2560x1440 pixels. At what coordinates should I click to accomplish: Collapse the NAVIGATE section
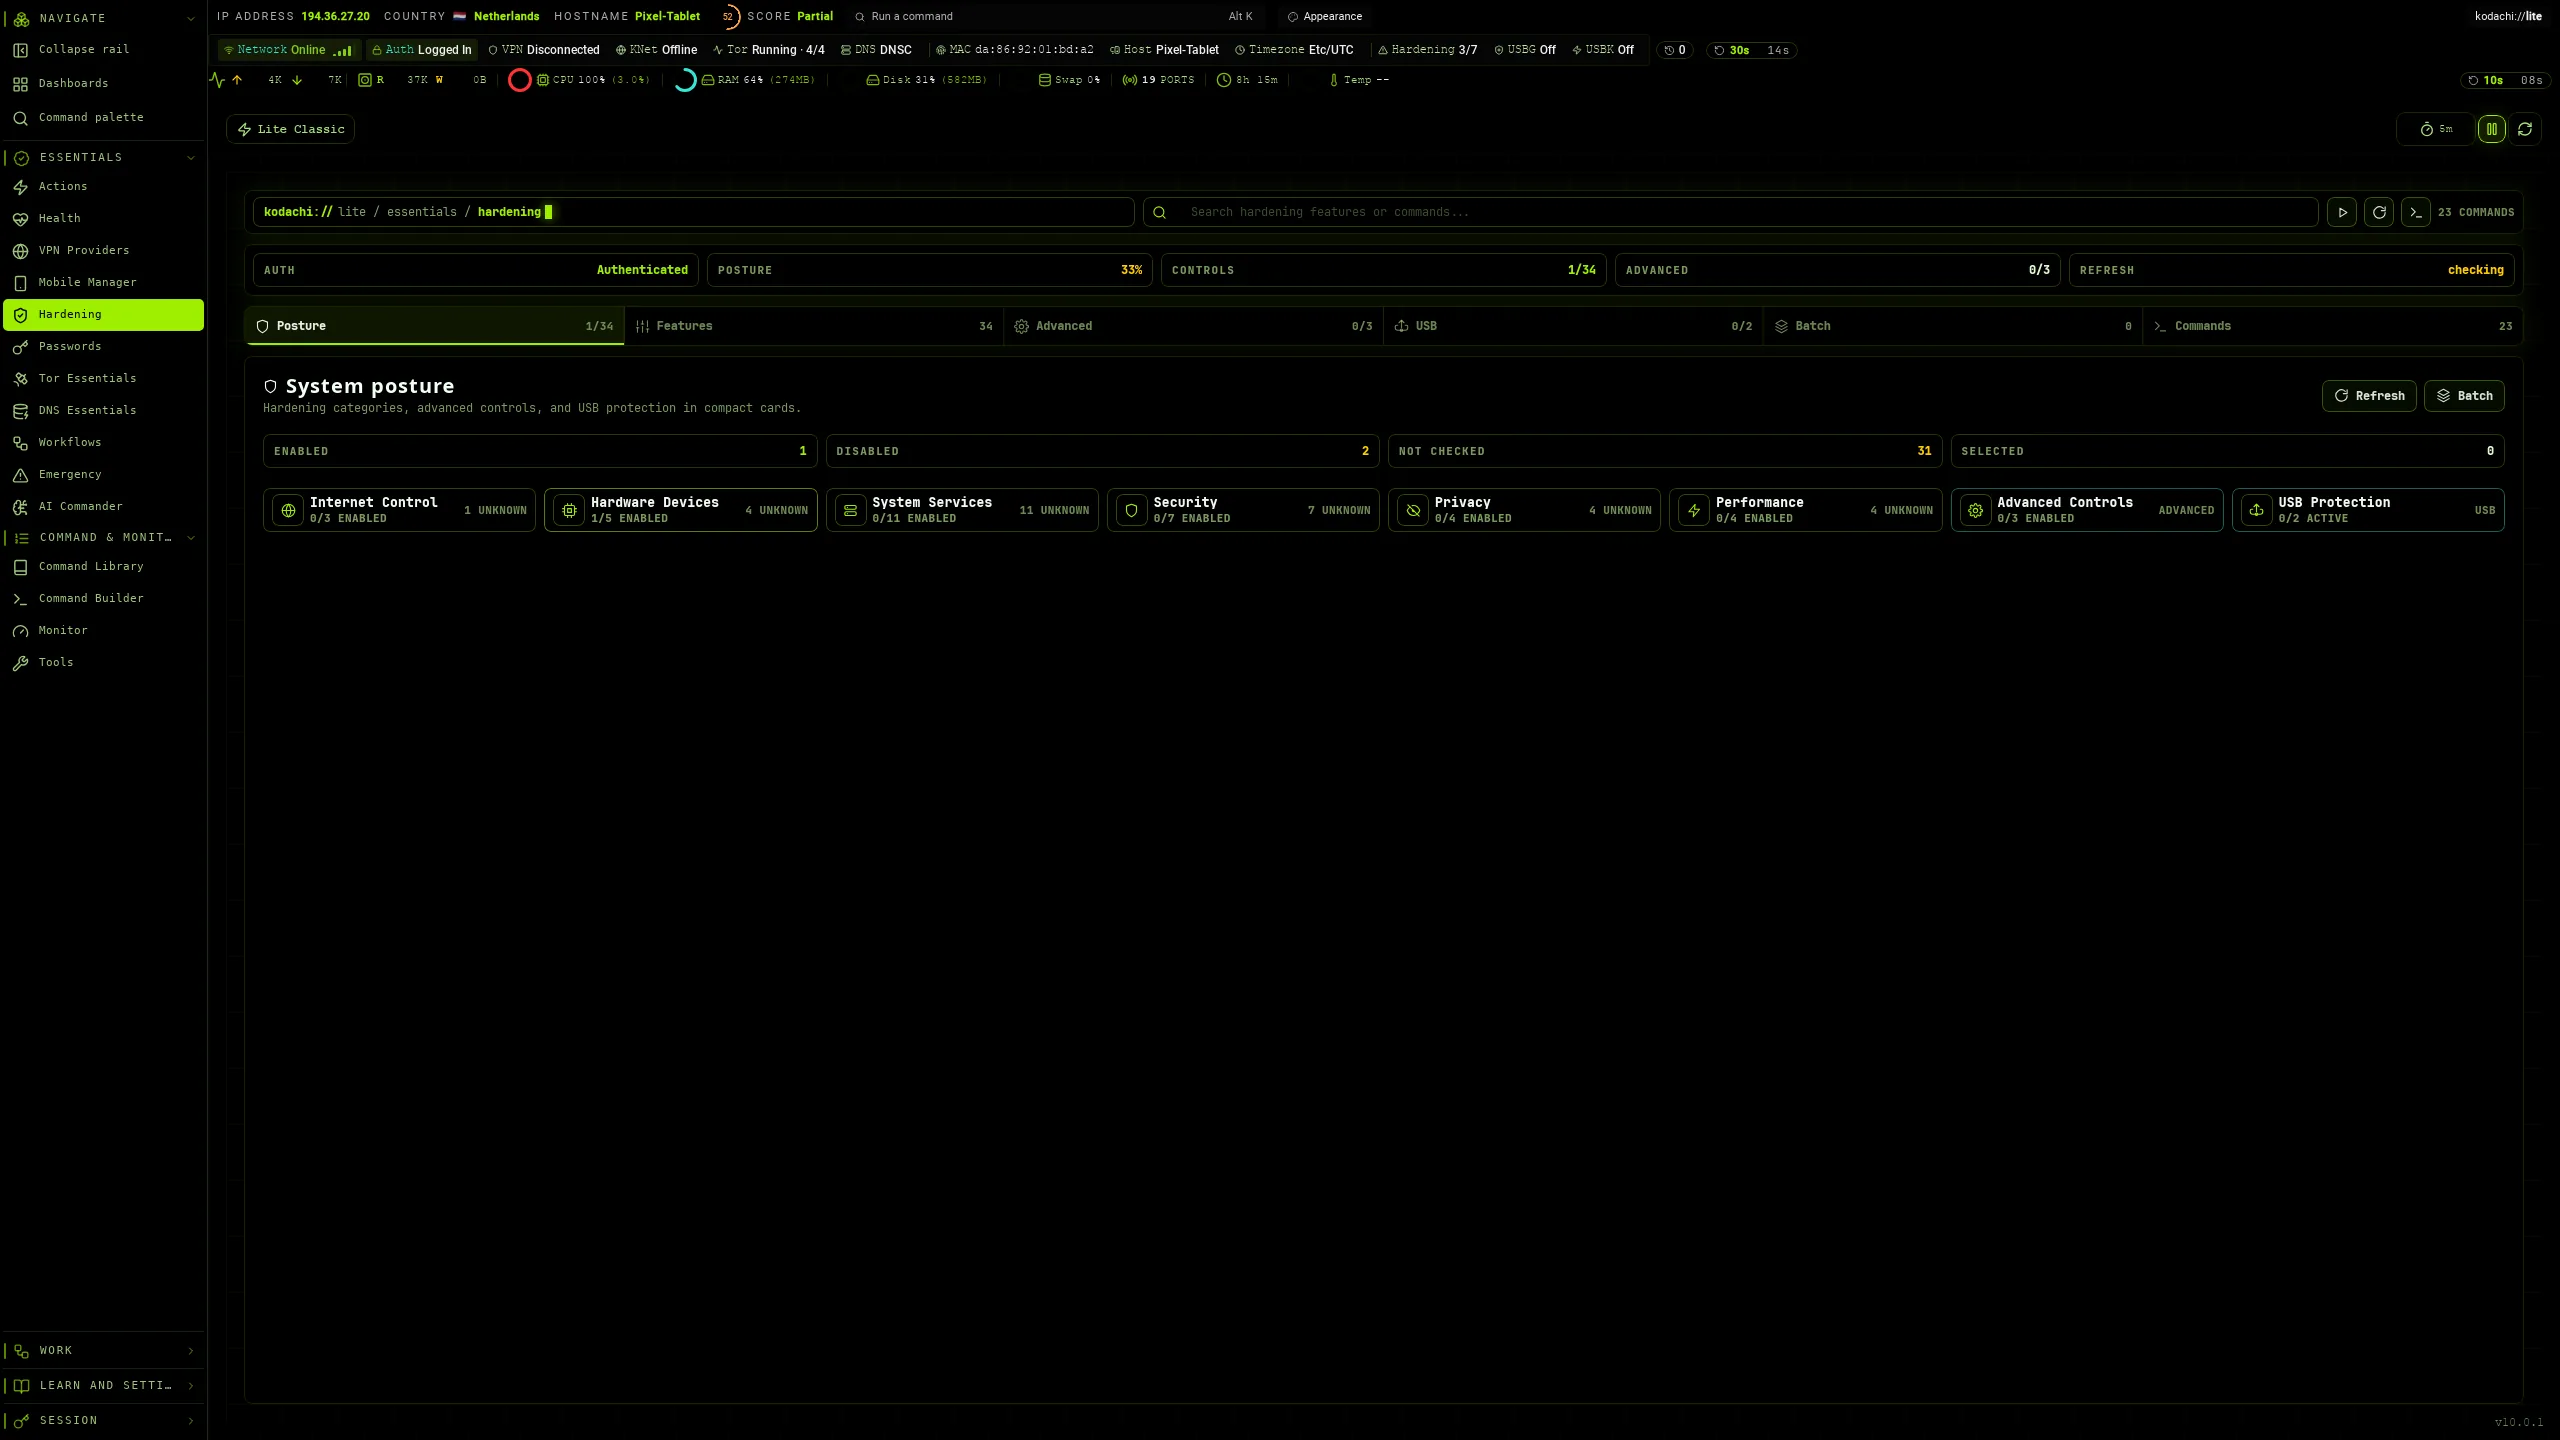coord(191,18)
